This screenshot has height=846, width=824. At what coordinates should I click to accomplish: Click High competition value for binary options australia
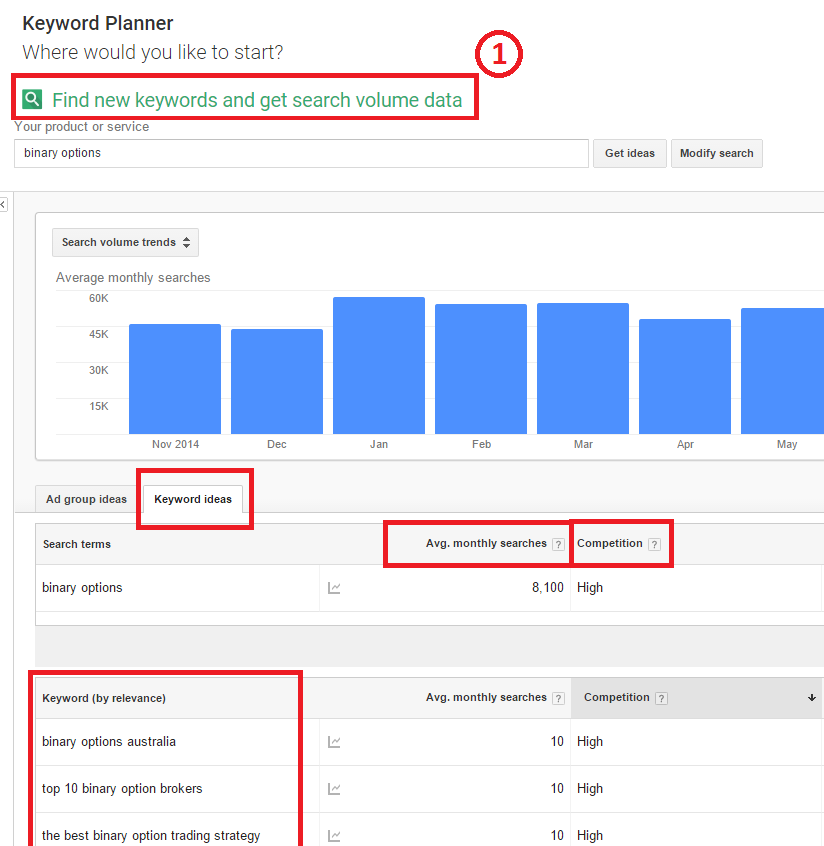(x=590, y=742)
